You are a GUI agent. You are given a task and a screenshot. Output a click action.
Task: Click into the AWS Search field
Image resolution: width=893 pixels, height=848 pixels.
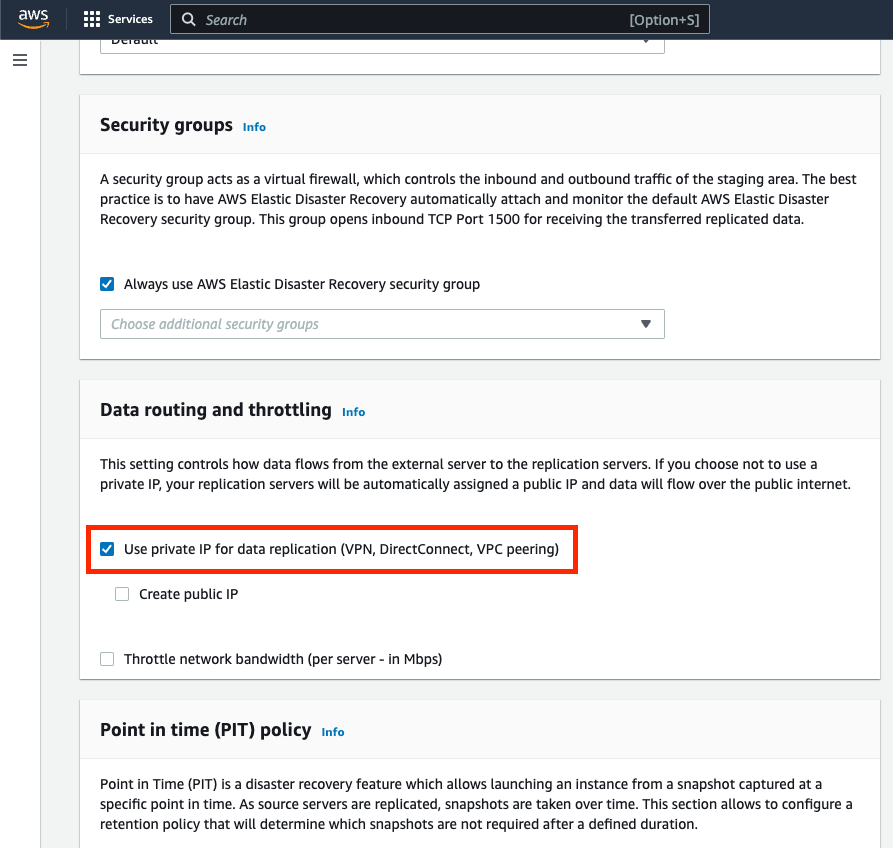tap(440, 19)
